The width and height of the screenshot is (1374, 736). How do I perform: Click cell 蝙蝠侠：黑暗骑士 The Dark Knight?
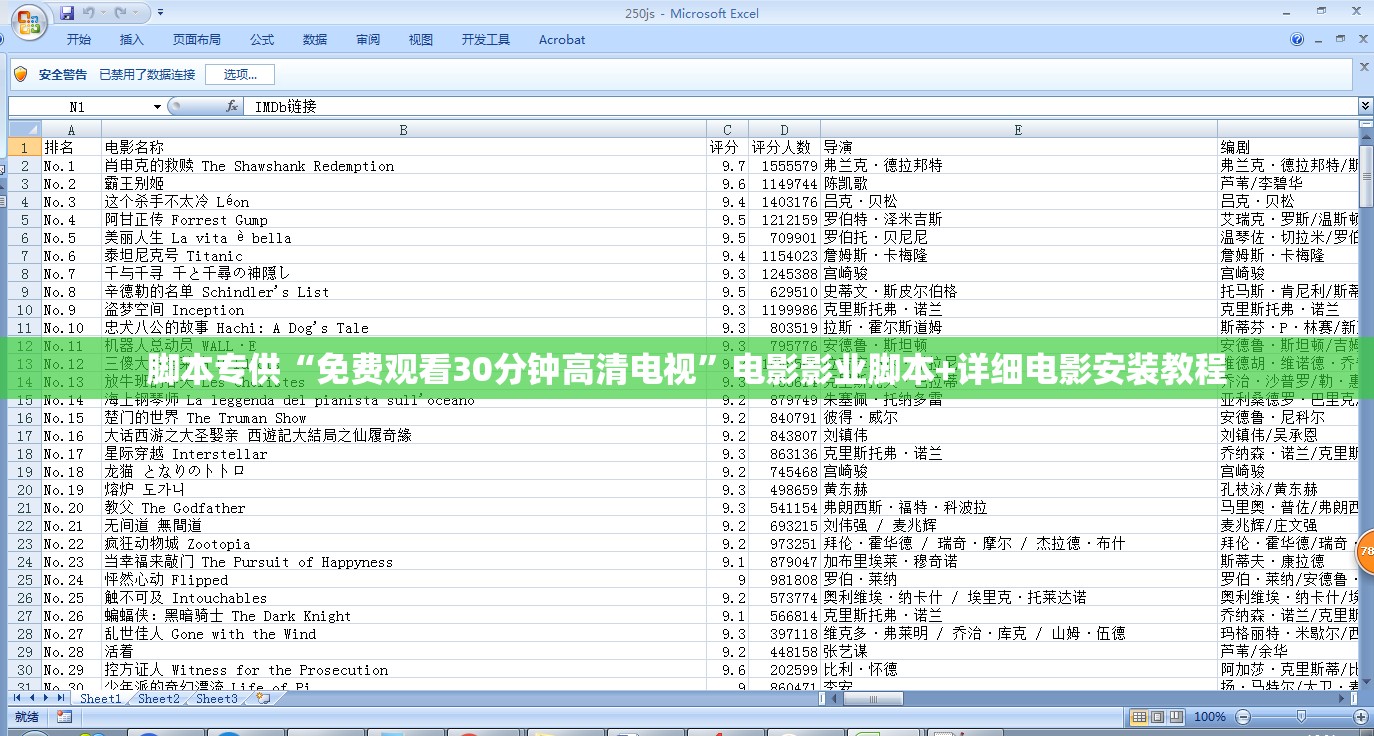[404, 615]
